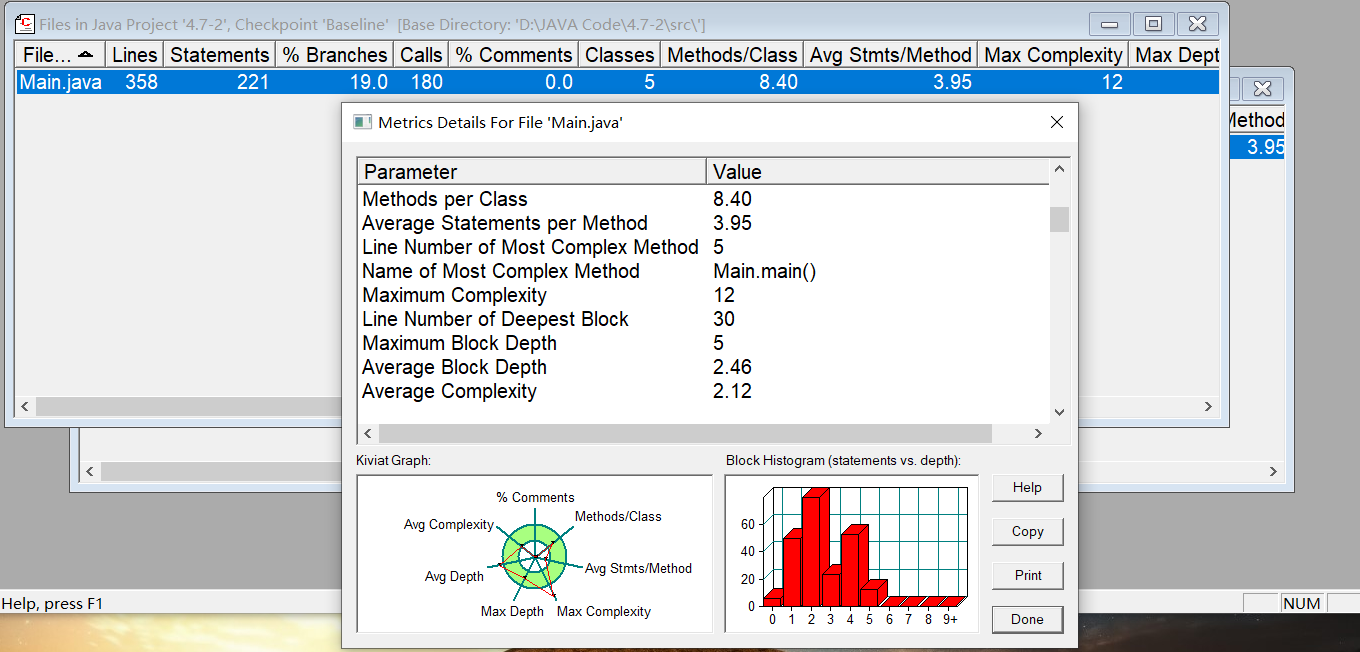Select Name of Most Complex Method row
Image resolution: width=1360 pixels, height=652 pixels.
coord(704,271)
